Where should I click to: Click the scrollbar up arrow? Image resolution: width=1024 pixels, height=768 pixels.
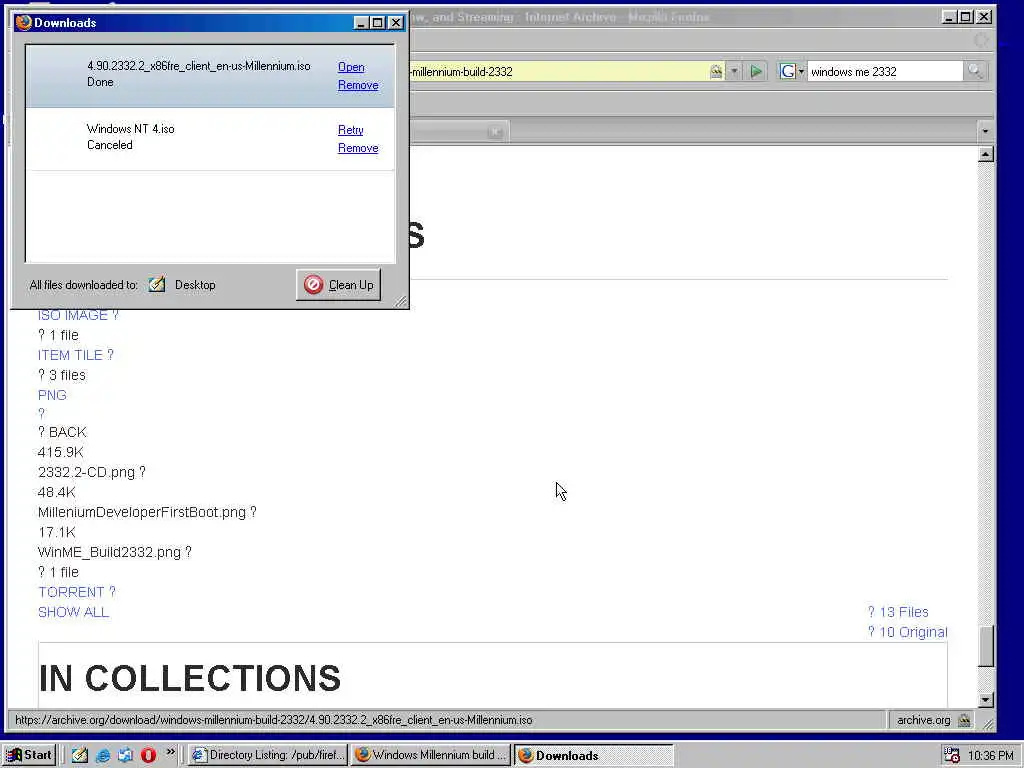tap(986, 154)
